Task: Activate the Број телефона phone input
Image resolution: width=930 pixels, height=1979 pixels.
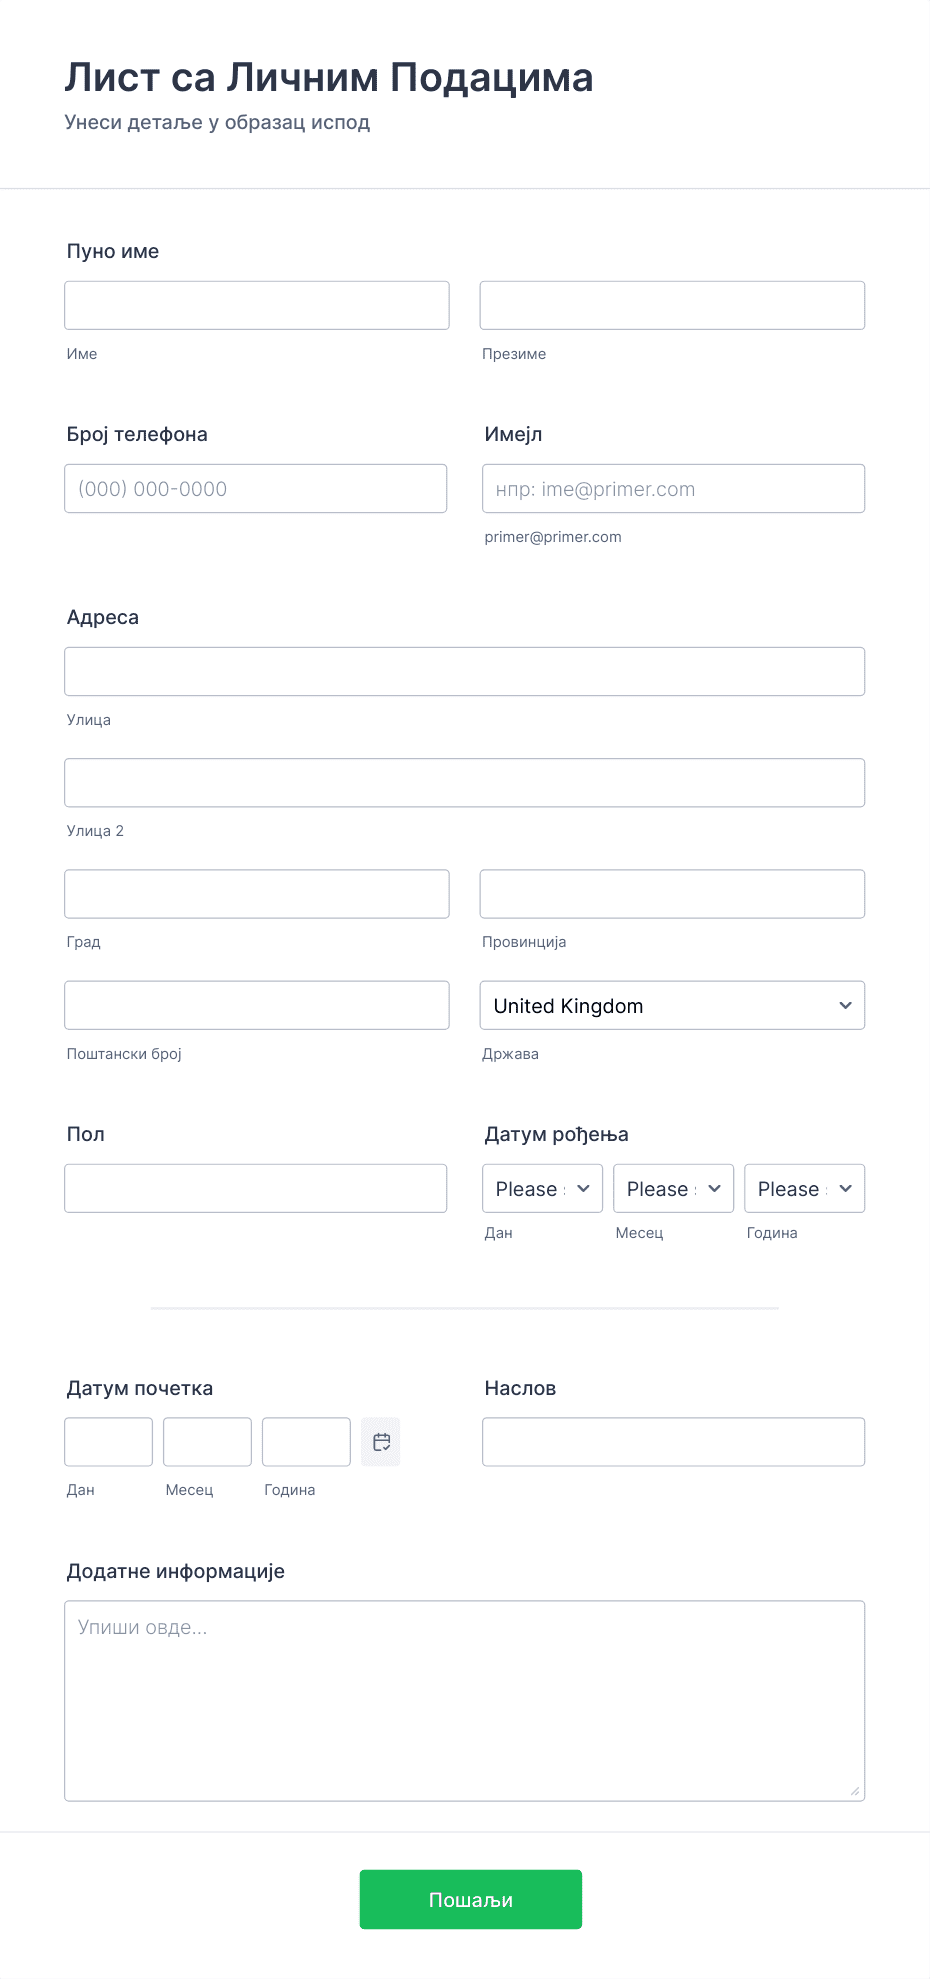Action: (x=255, y=488)
